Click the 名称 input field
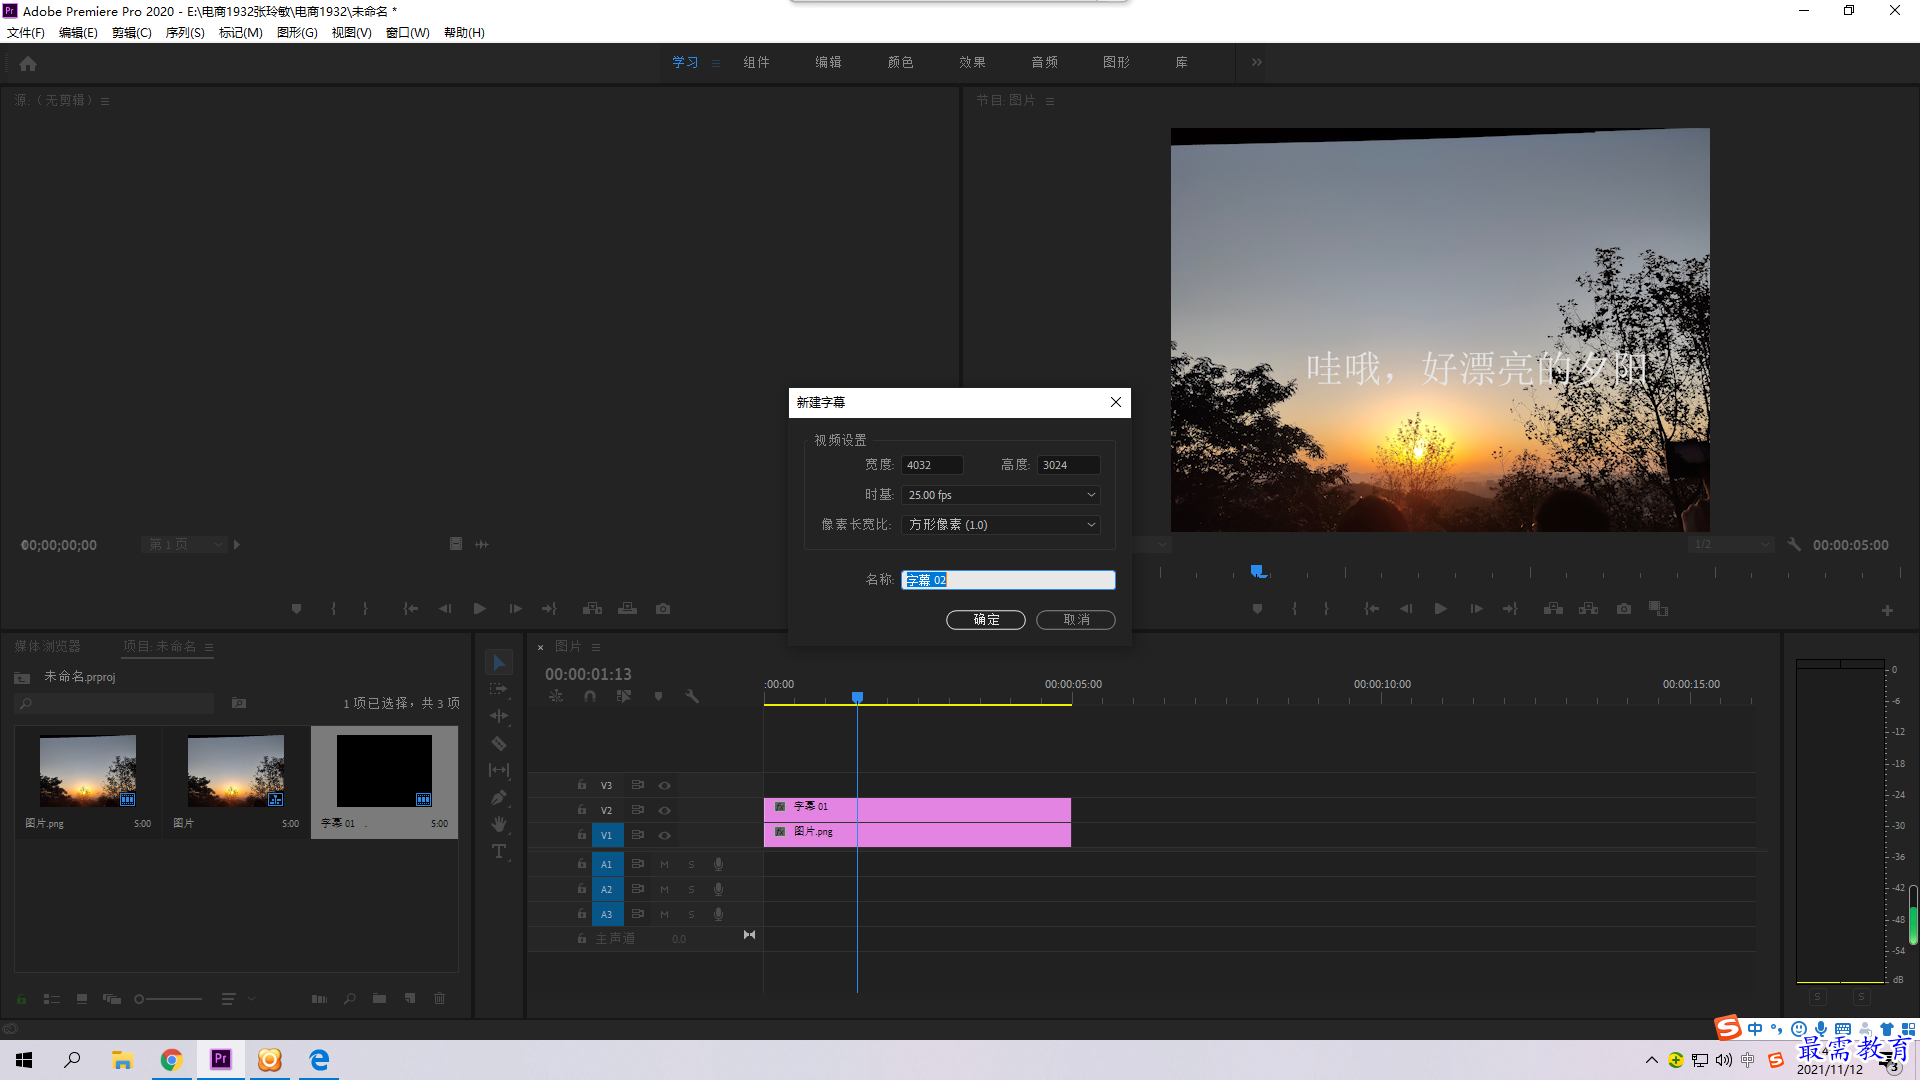 (x=1008, y=580)
